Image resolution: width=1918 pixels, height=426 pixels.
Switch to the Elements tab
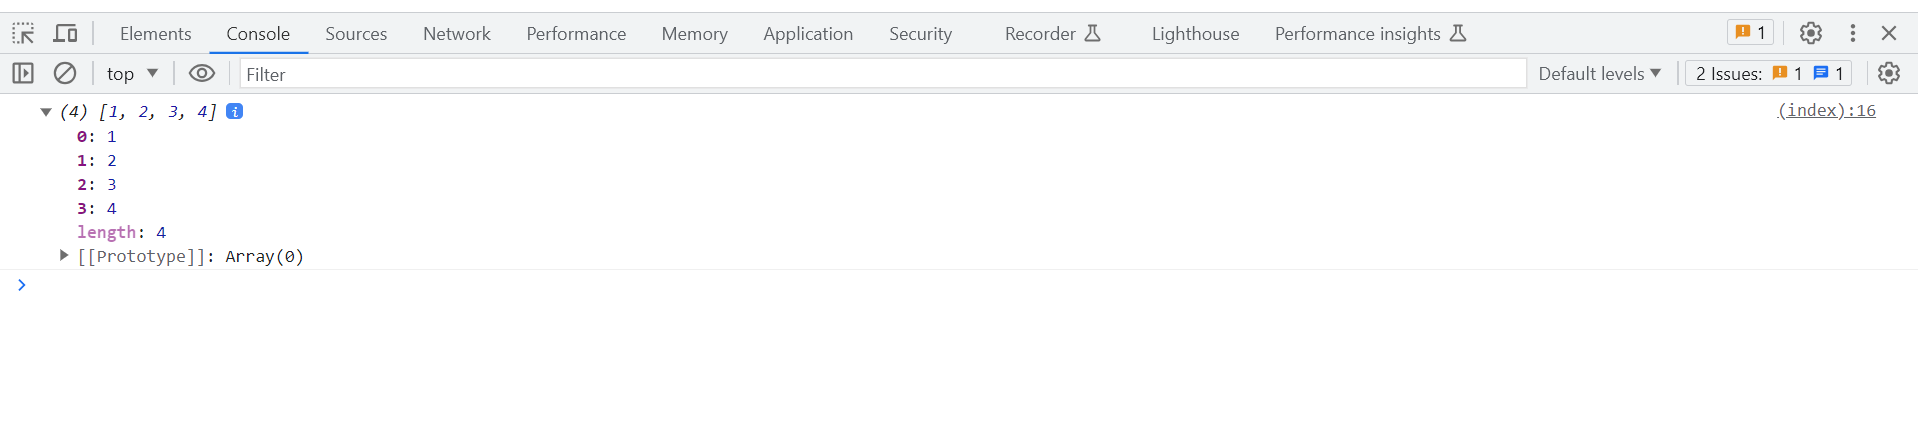pos(156,33)
